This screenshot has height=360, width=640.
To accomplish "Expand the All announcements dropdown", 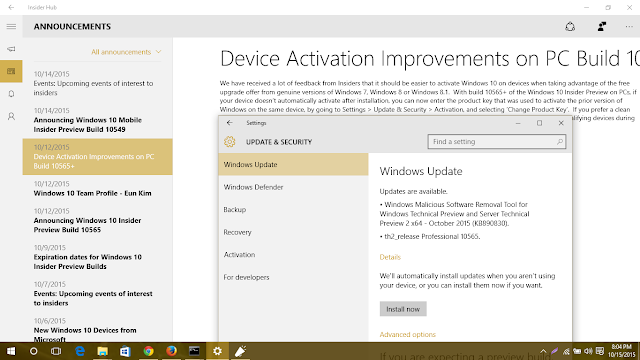I will point(126,52).
